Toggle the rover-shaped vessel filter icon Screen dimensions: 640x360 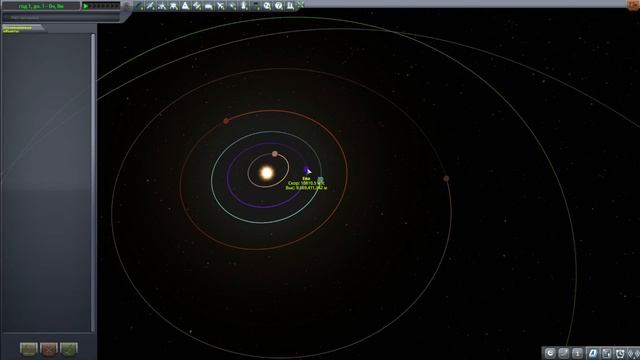(x=209, y=6)
